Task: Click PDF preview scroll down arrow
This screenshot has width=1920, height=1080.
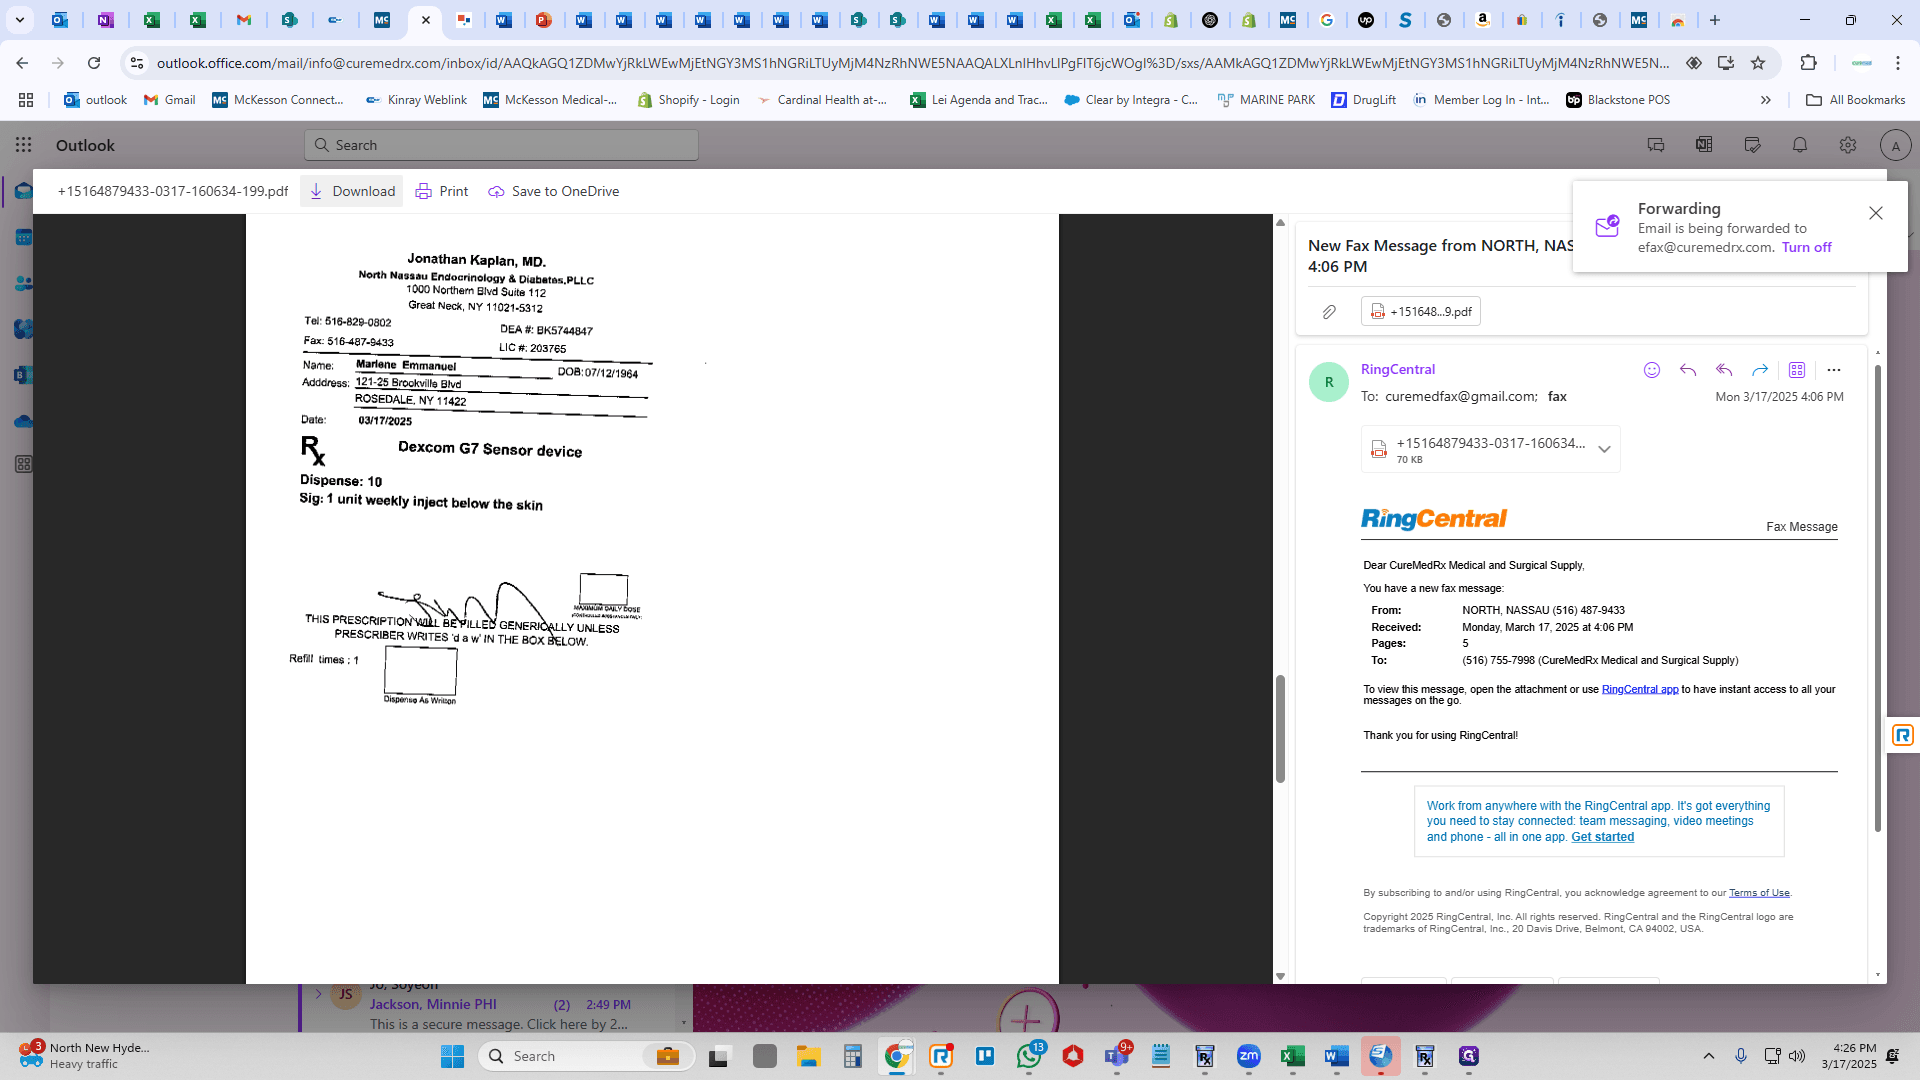Action: pos(1280,976)
